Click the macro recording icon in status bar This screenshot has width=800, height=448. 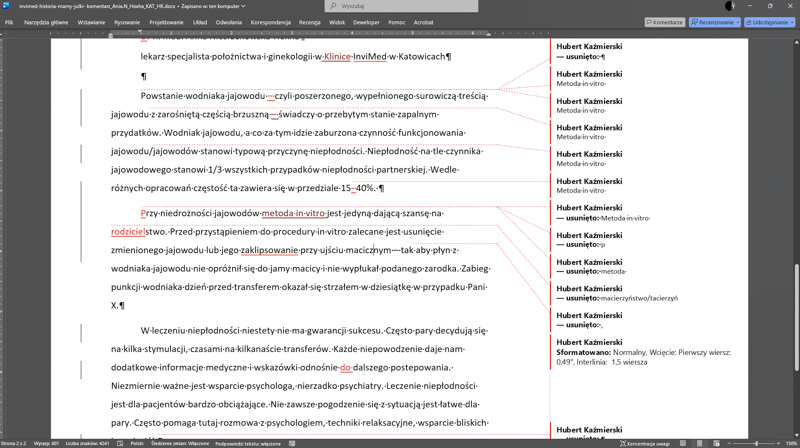(291, 443)
